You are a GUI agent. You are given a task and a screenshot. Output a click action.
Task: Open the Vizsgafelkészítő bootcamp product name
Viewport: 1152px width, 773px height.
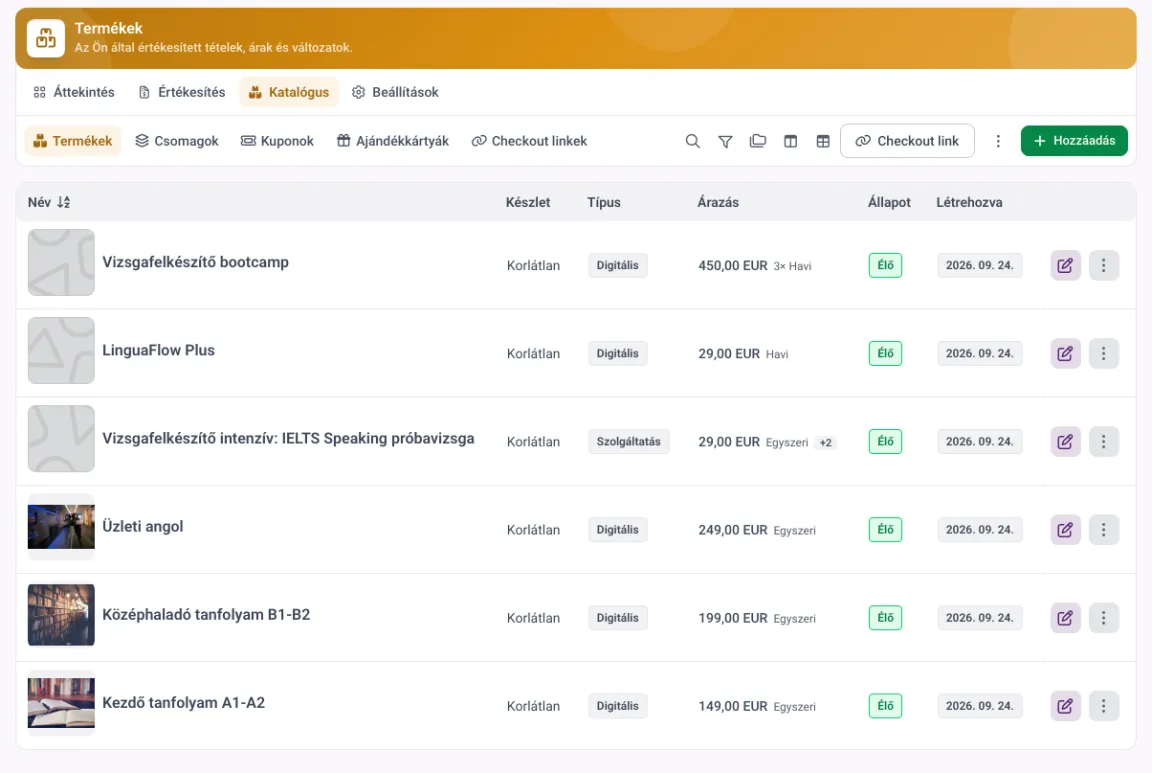click(195, 262)
